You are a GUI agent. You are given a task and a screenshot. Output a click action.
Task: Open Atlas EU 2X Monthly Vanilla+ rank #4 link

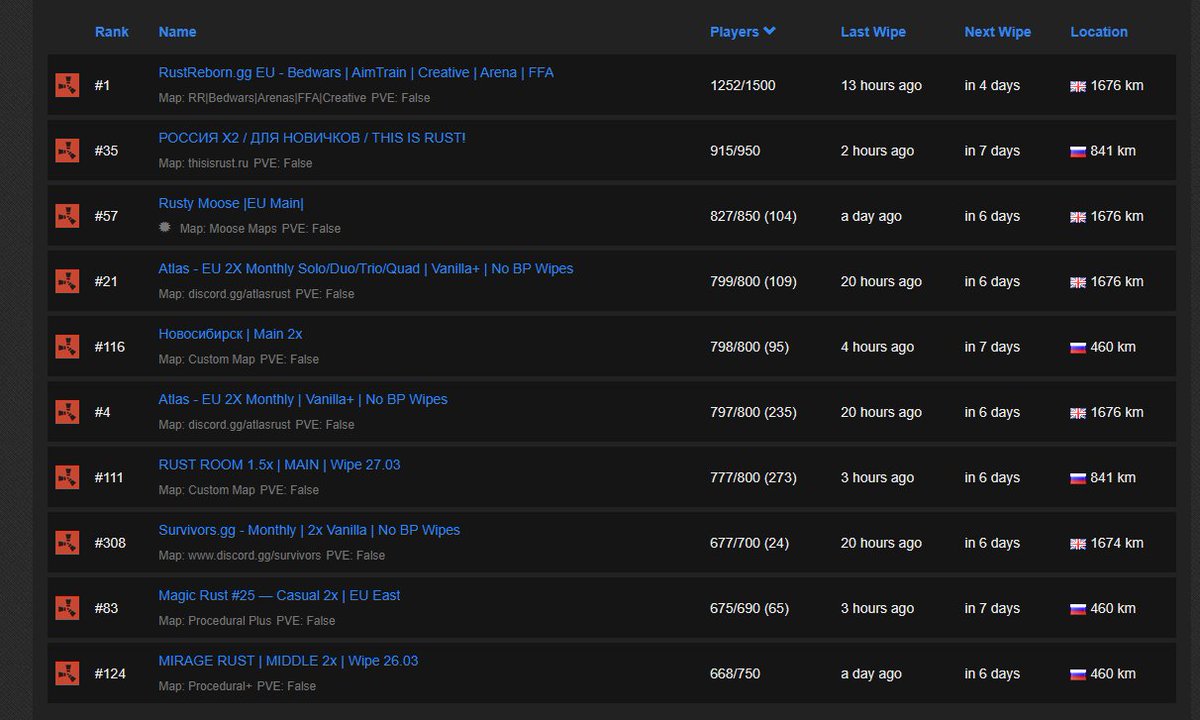pyautogui.click(x=303, y=399)
